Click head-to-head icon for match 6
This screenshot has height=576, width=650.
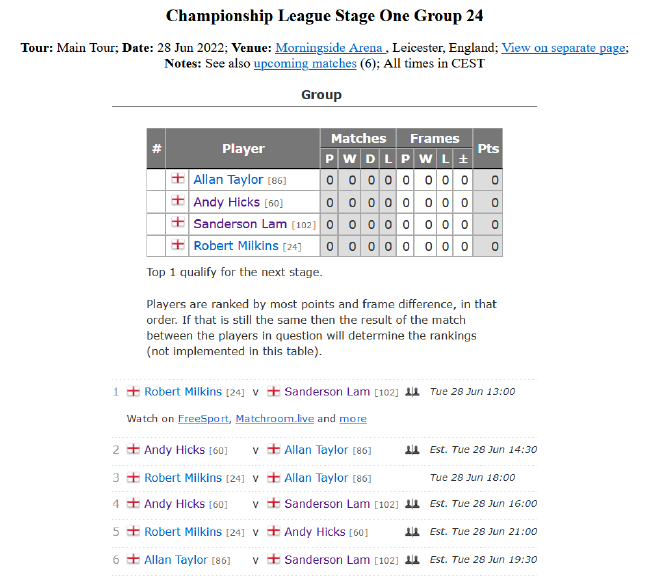(411, 560)
